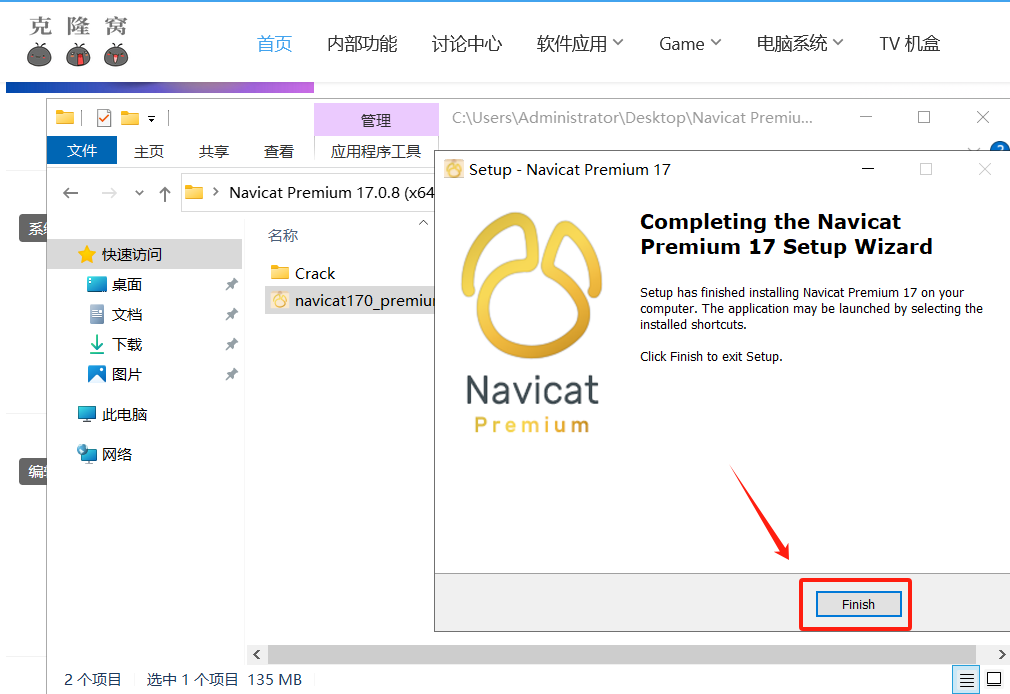Click the address bar folder icon
1010x694 pixels.
point(194,192)
